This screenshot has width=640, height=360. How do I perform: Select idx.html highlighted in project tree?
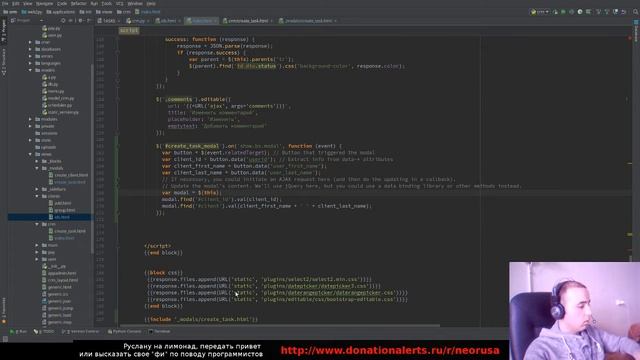point(62,217)
